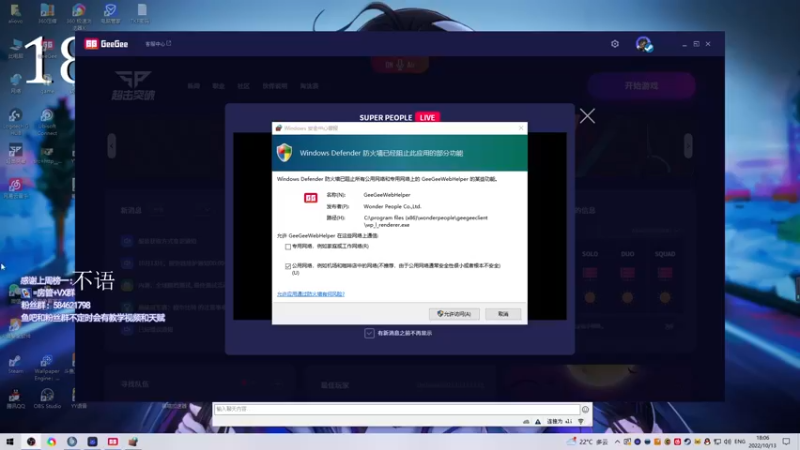Viewport: 800px width, 450px height.
Task: Open the Tencent QQ desktop shortcut
Action: click(15, 399)
